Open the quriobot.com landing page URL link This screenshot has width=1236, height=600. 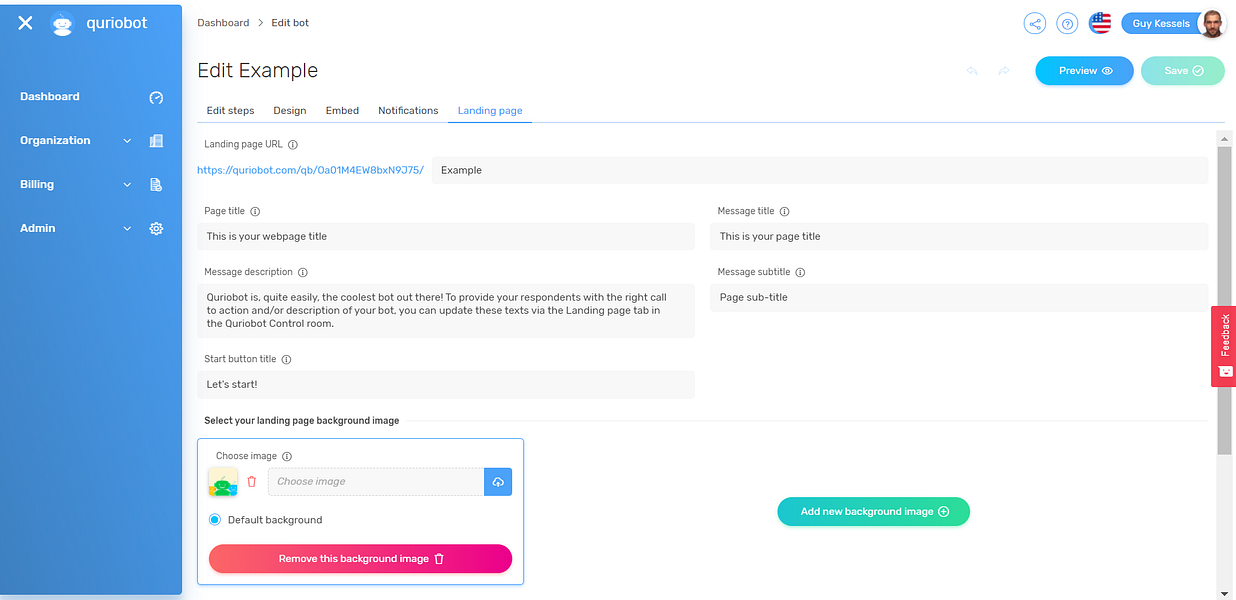tap(310, 171)
